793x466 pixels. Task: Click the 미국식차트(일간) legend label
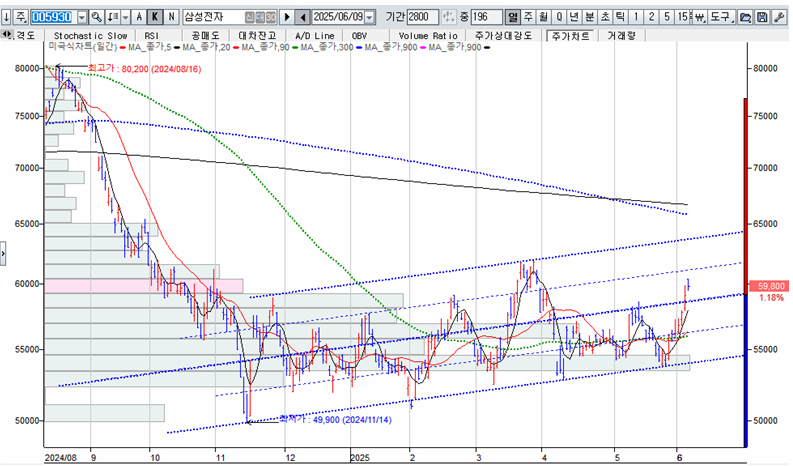point(82,47)
